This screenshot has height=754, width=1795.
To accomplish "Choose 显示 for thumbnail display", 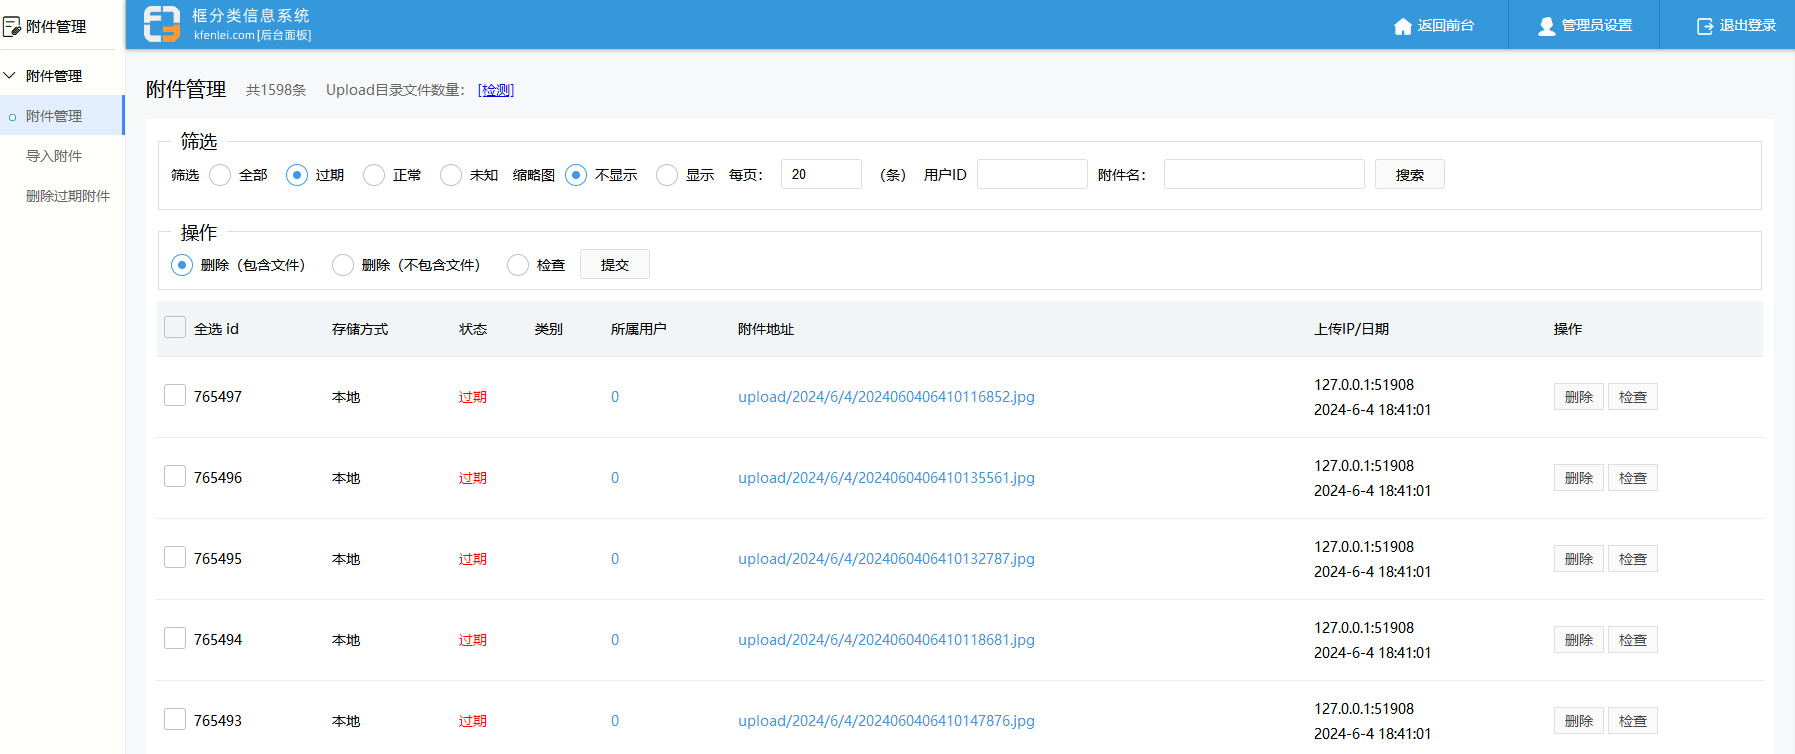I will [667, 175].
